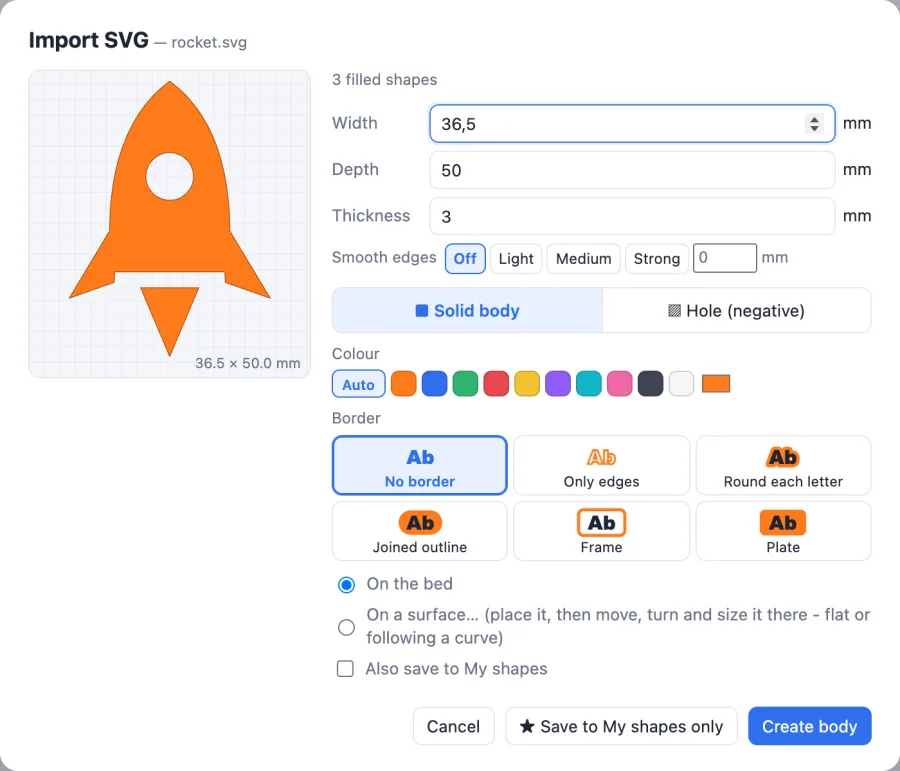
Task: Pick the teal colour swatch
Action: point(589,384)
